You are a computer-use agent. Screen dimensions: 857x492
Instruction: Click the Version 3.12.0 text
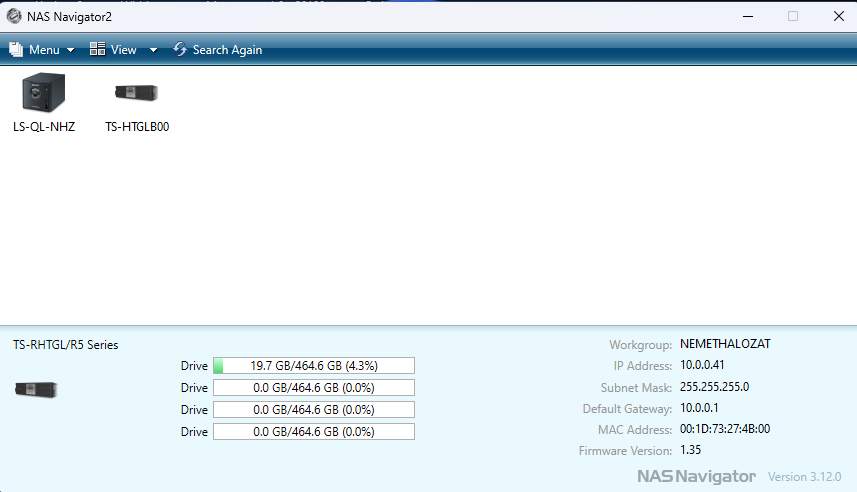pos(805,477)
